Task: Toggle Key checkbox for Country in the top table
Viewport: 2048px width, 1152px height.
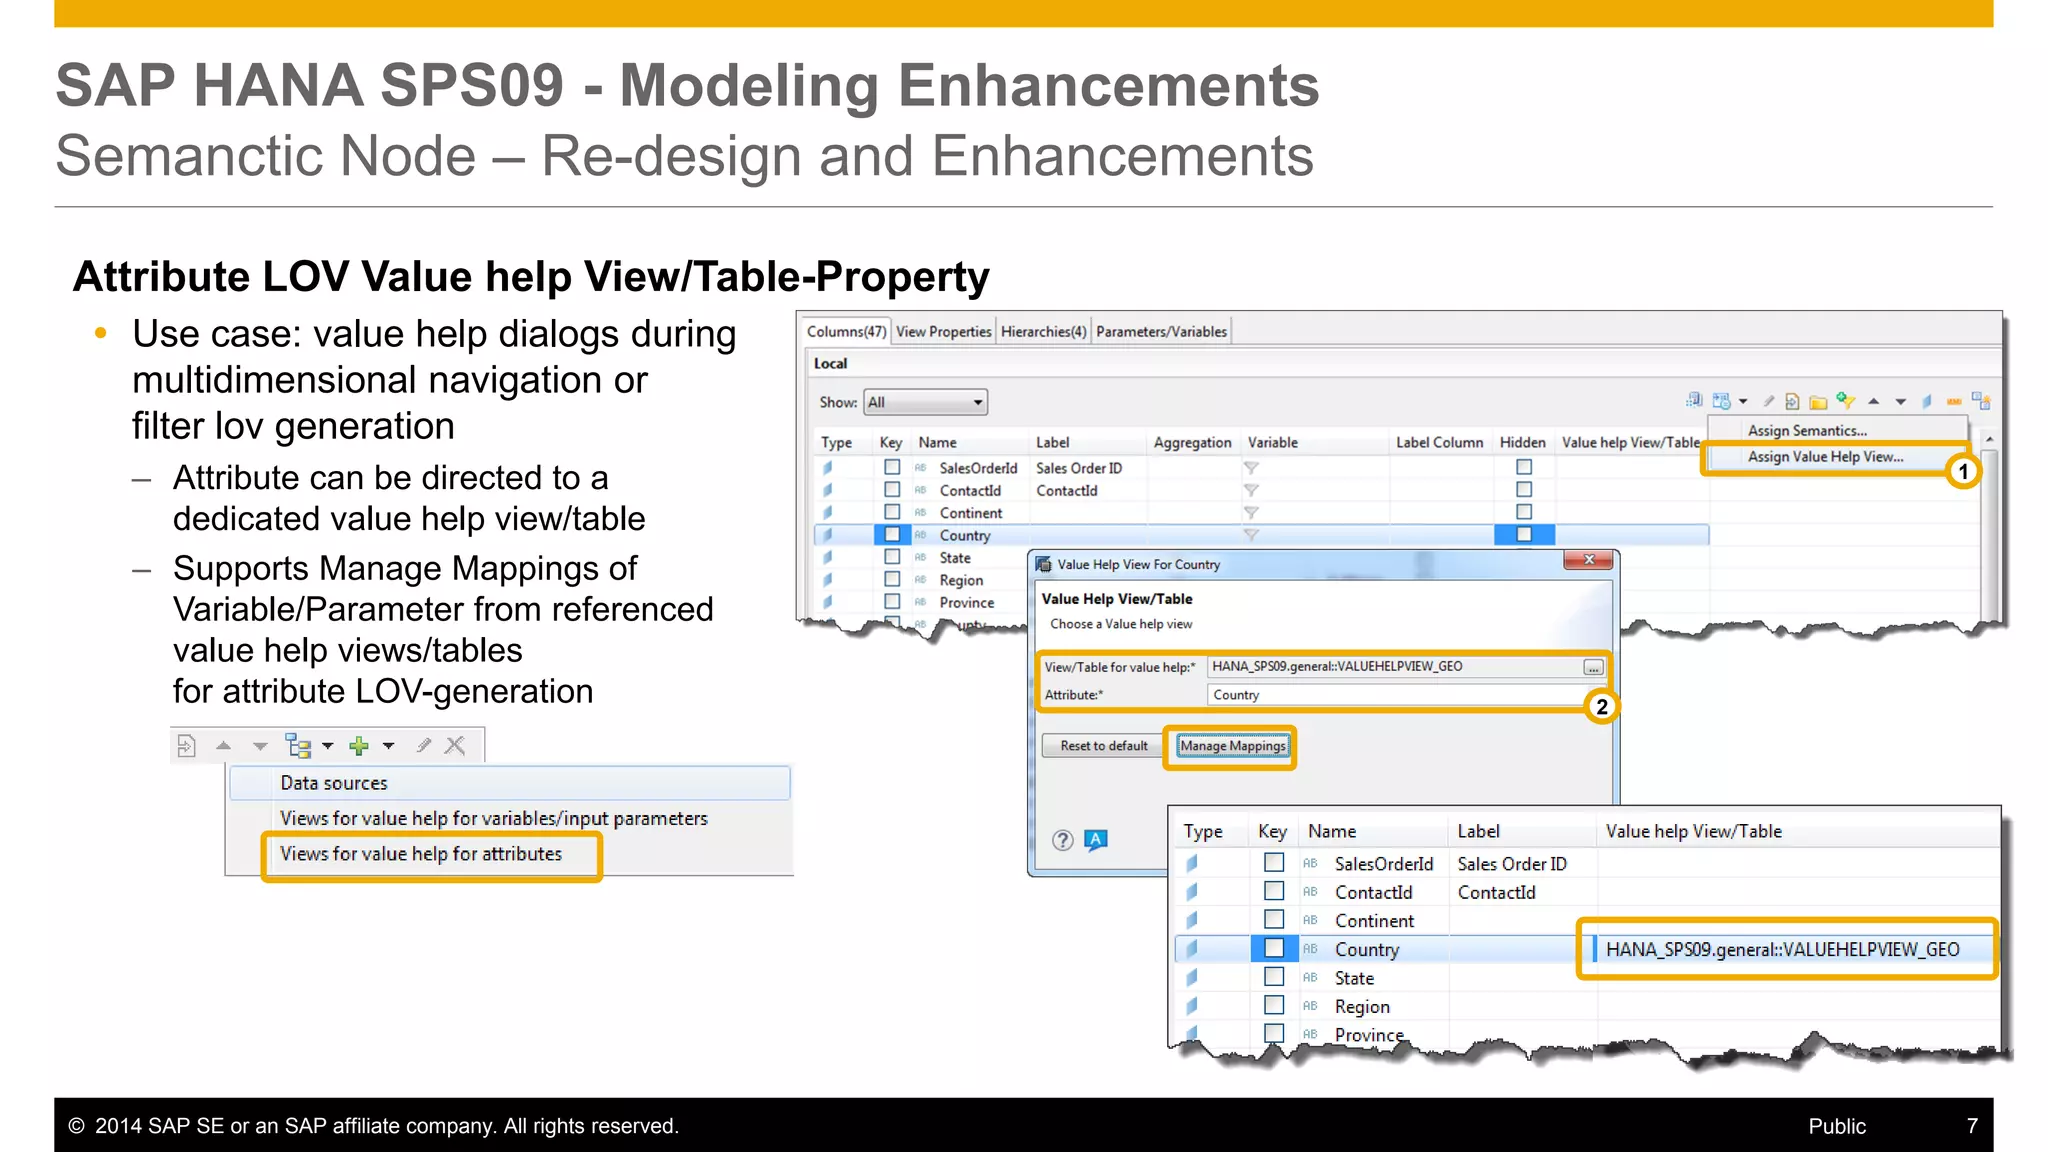Action: point(892,535)
